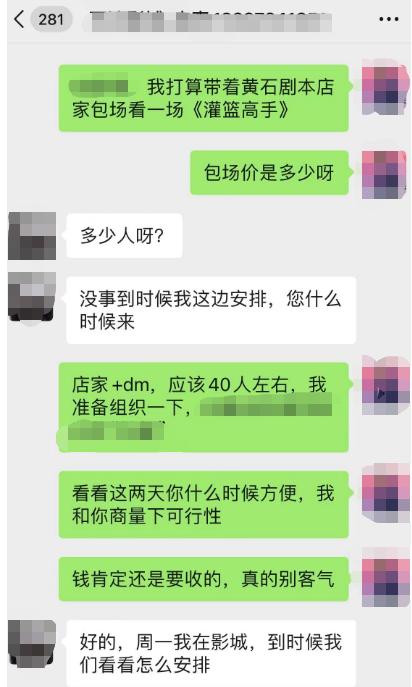412x687 pixels.
Task: Select the reply 好的,周一我在影城
Action: [x=211, y=653]
